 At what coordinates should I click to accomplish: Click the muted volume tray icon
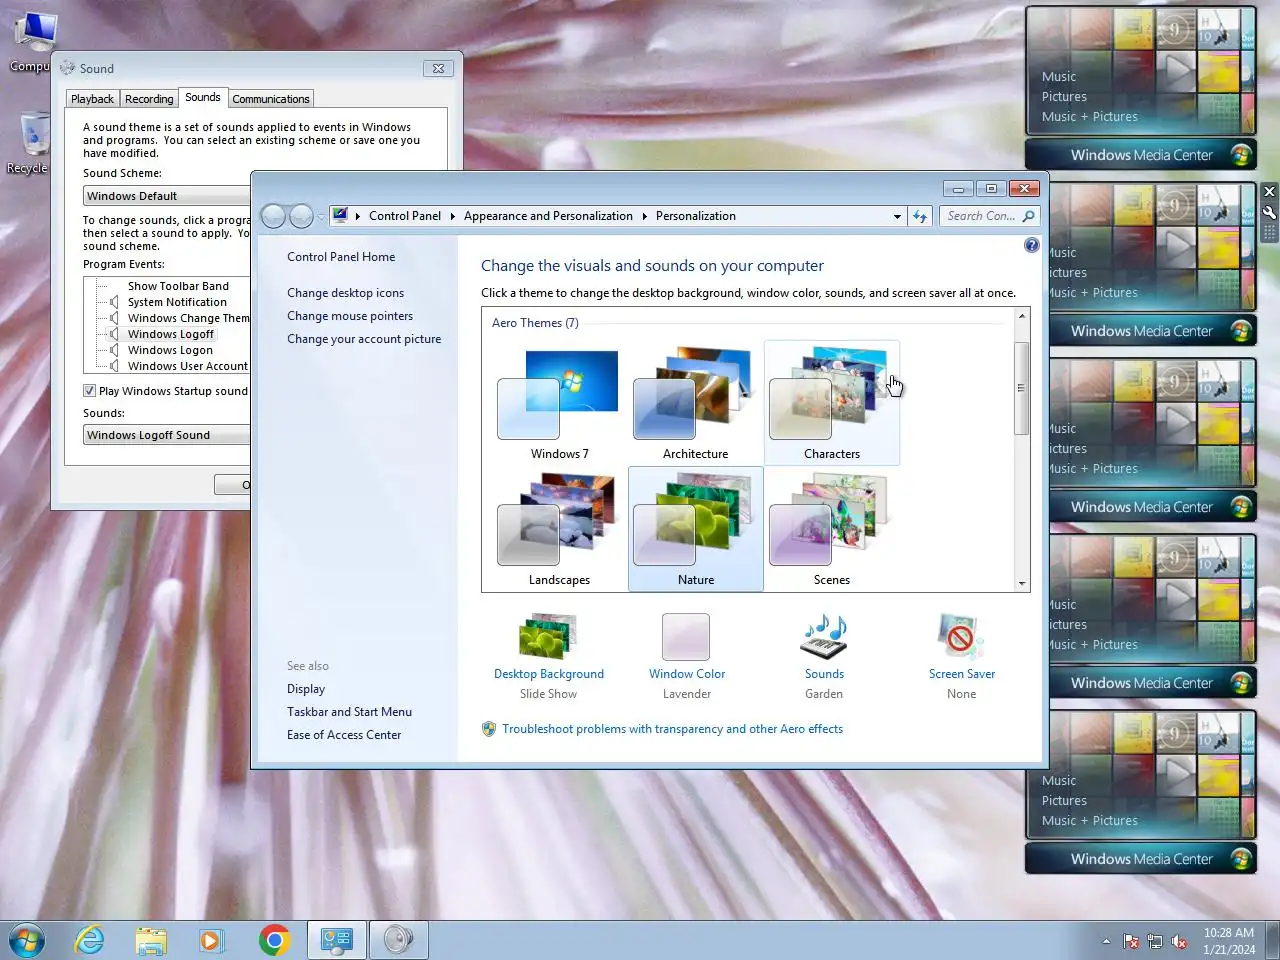tap(1180, 941)
